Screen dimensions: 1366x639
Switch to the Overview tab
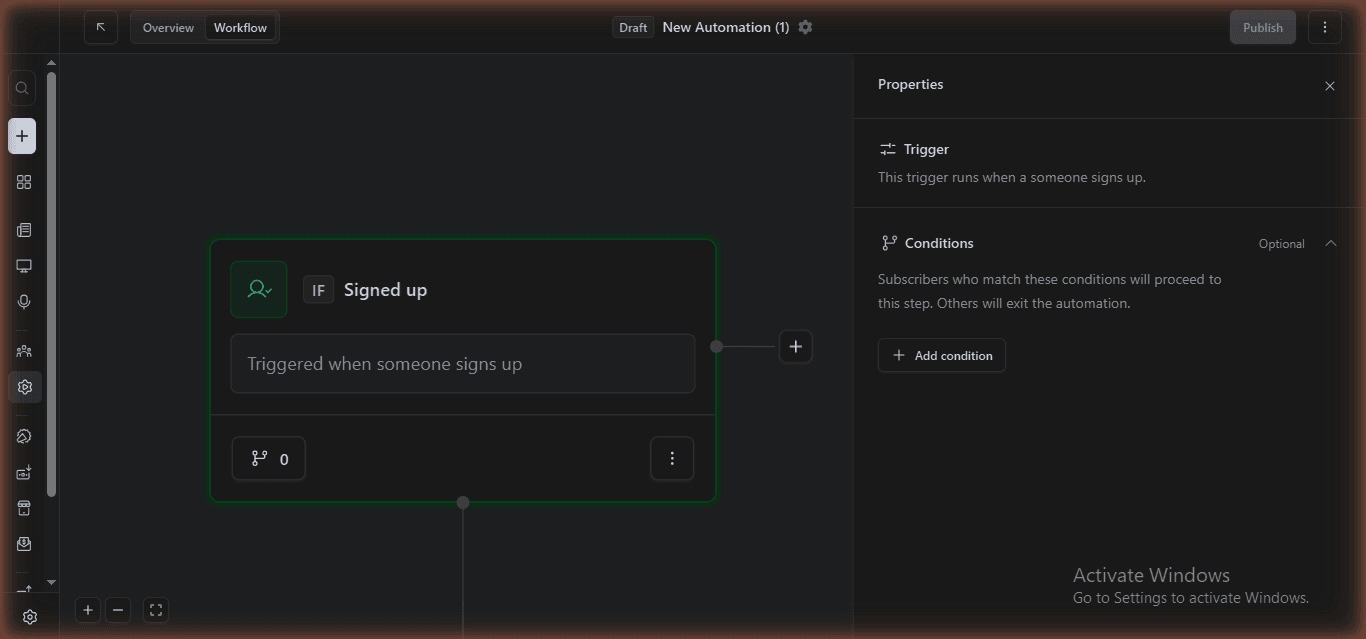(168, 27)
